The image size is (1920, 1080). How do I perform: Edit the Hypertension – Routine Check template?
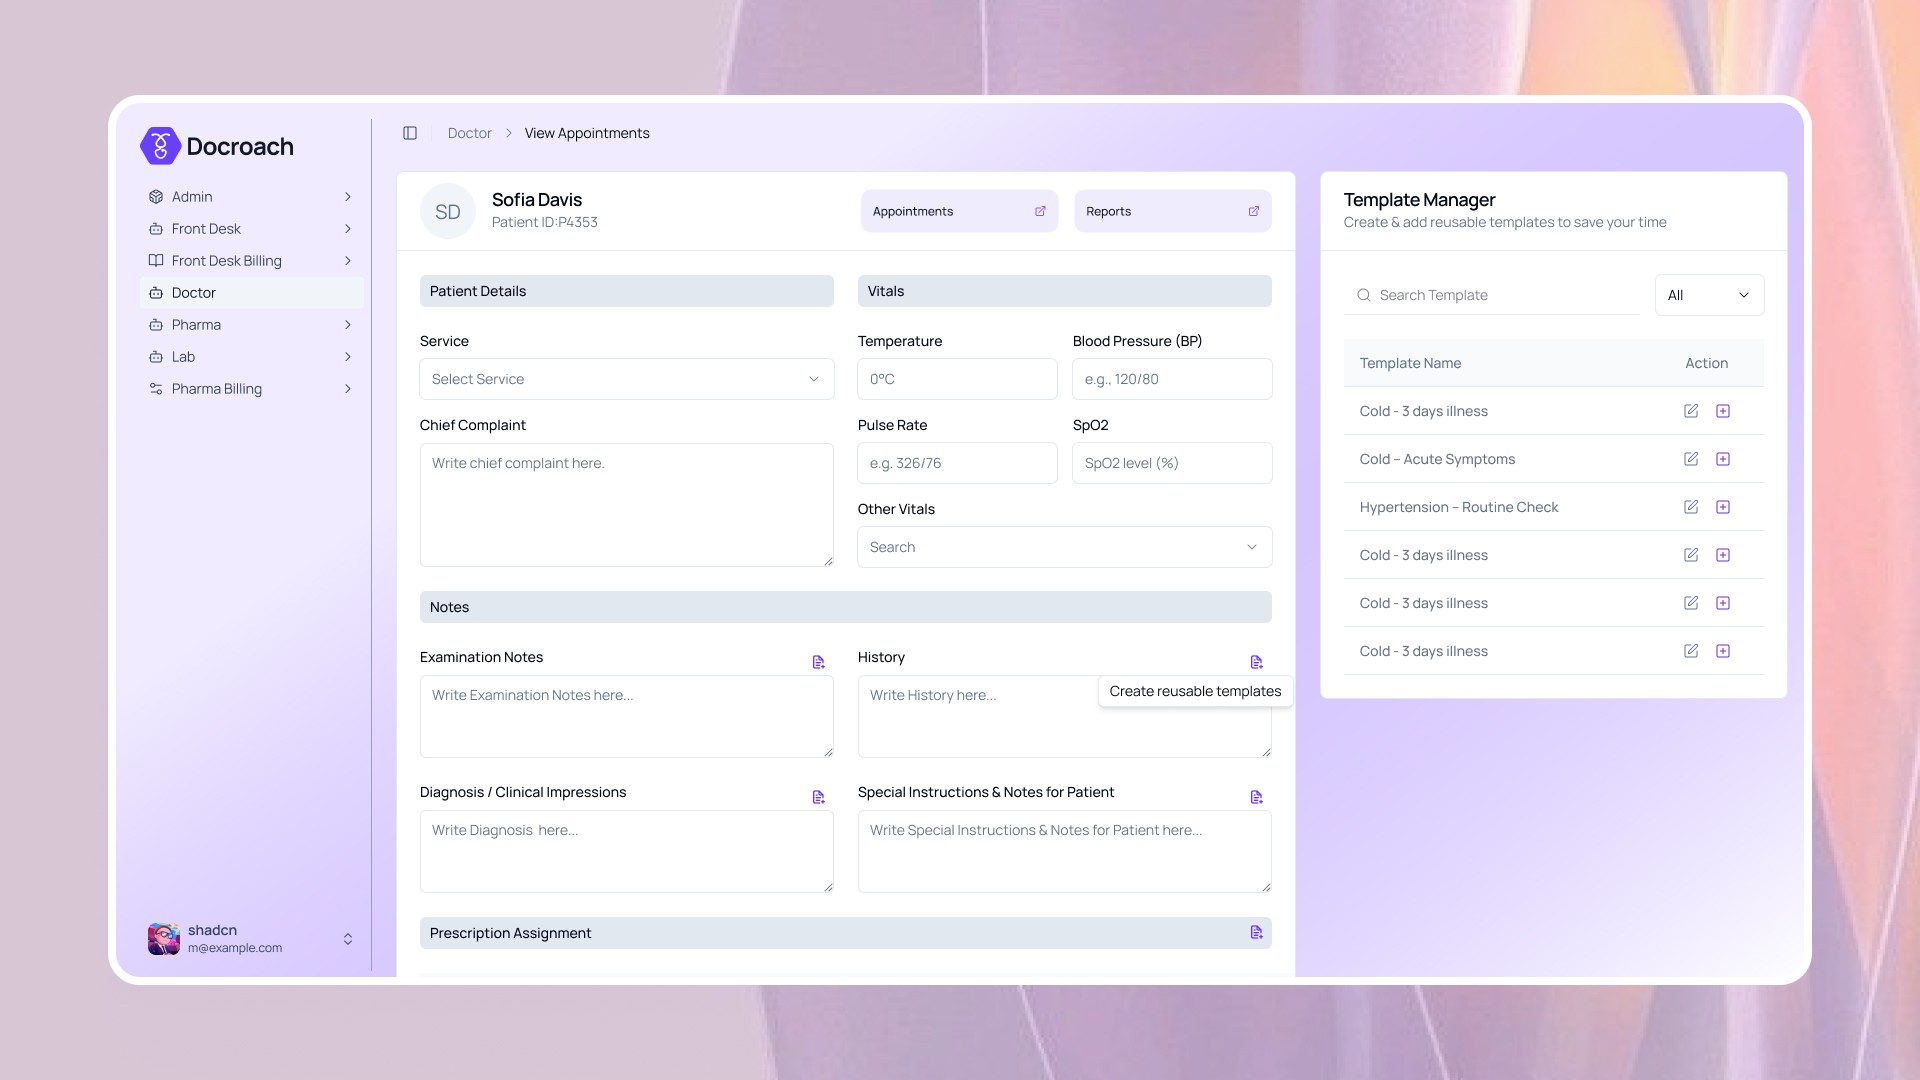1691,507
